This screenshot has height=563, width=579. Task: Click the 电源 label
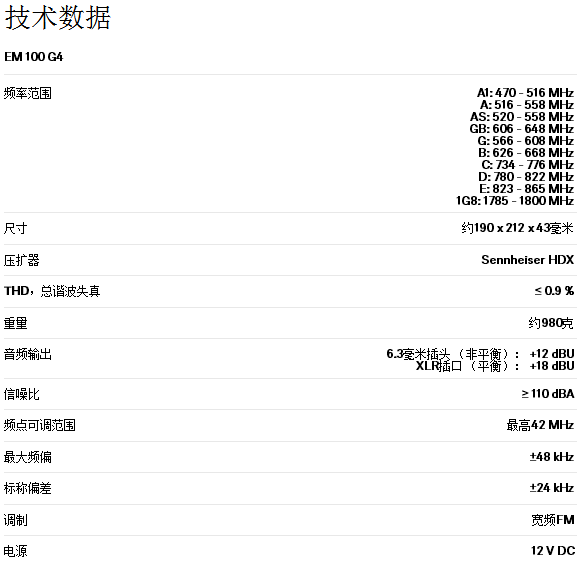[16, 551]
